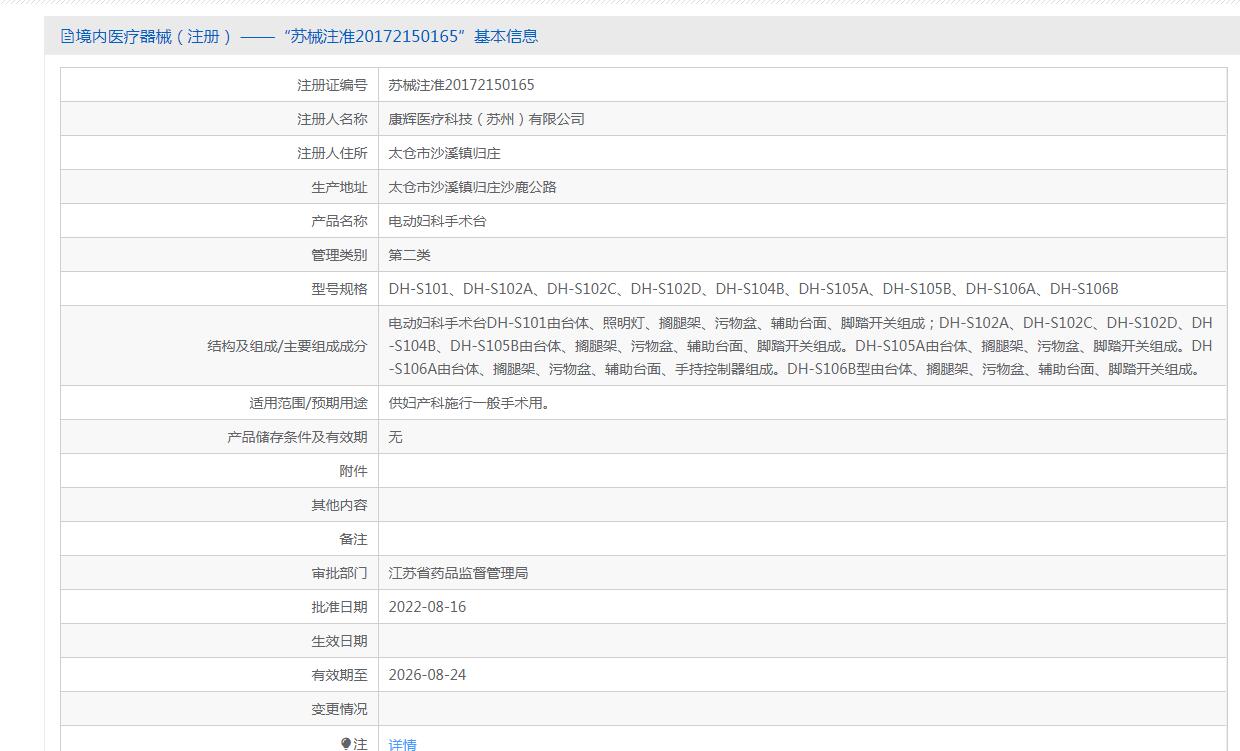This screenshot has width=1240, height=751.
Task: Click the structure description paragraph
Action: (x=801, y=346)
